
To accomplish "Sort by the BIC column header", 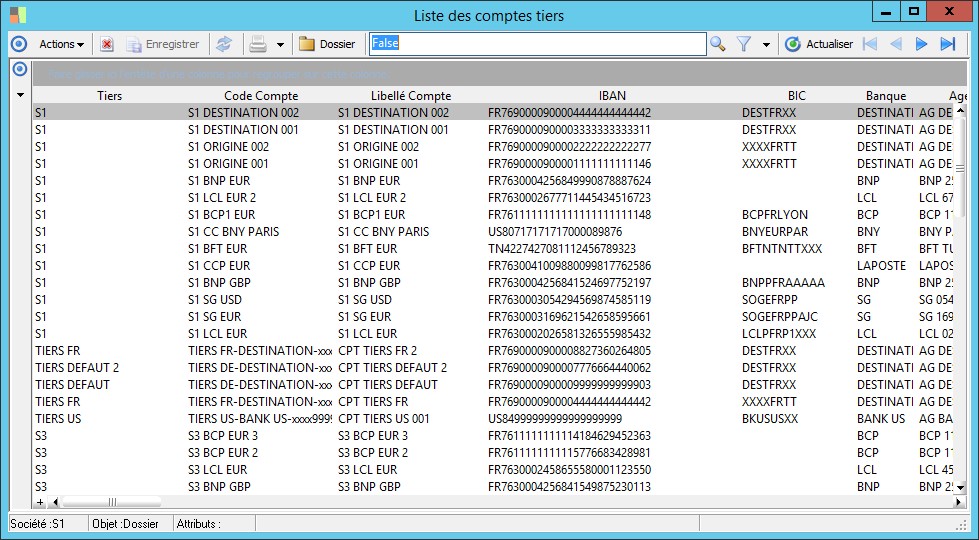I will tap(797, 96).
